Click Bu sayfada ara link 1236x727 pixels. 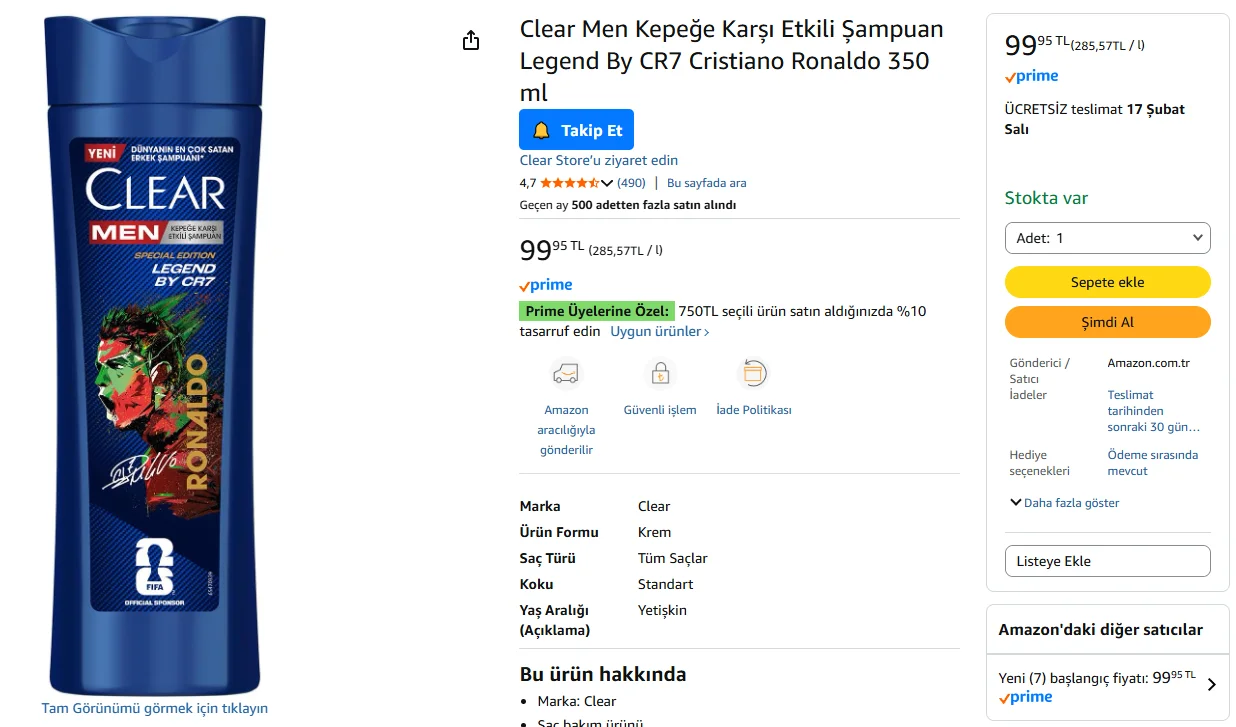[706, 183]
